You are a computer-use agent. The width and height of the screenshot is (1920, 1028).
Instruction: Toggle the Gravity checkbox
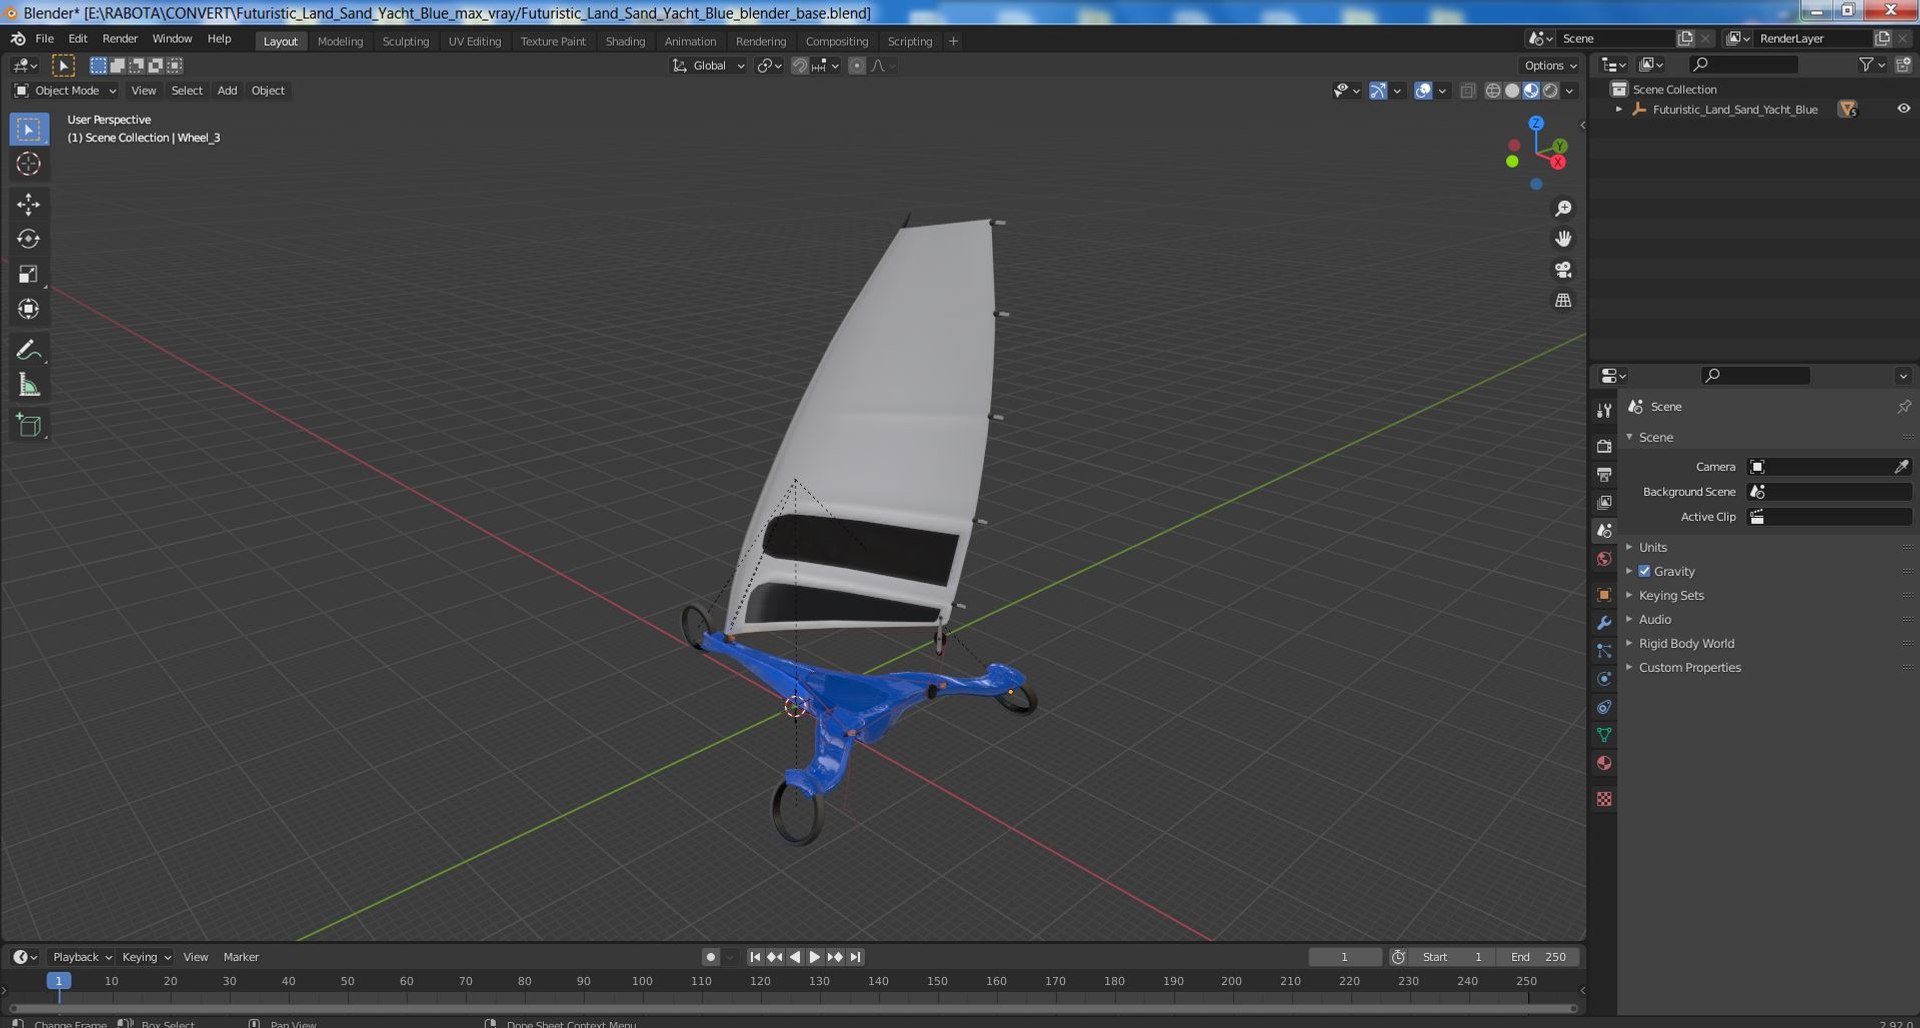(1644, 571)
